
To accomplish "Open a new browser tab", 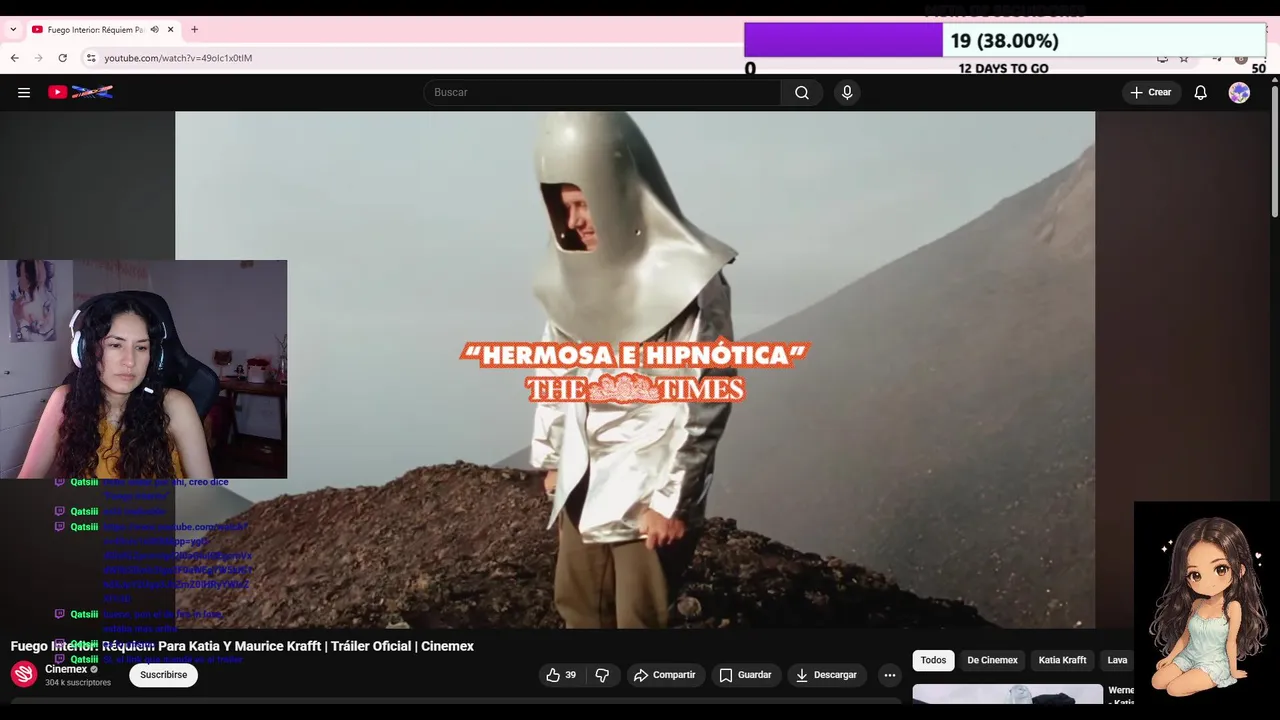I will coord(194,29).
